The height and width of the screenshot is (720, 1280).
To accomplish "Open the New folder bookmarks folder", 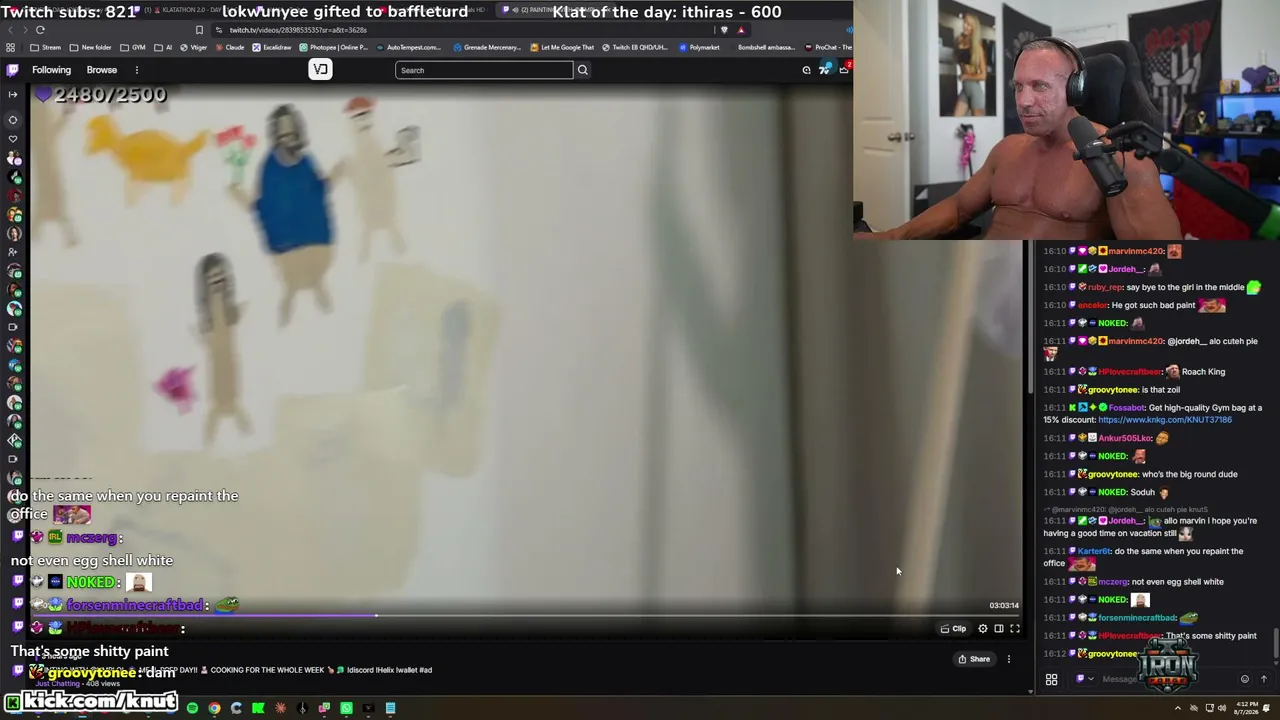I will [91, 47].
